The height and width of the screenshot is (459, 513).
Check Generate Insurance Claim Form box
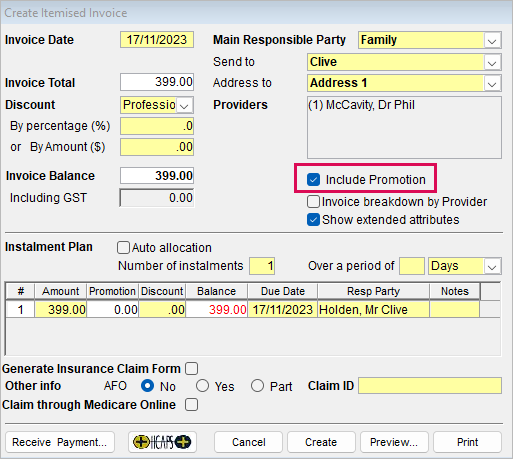(x=192, y=369)
